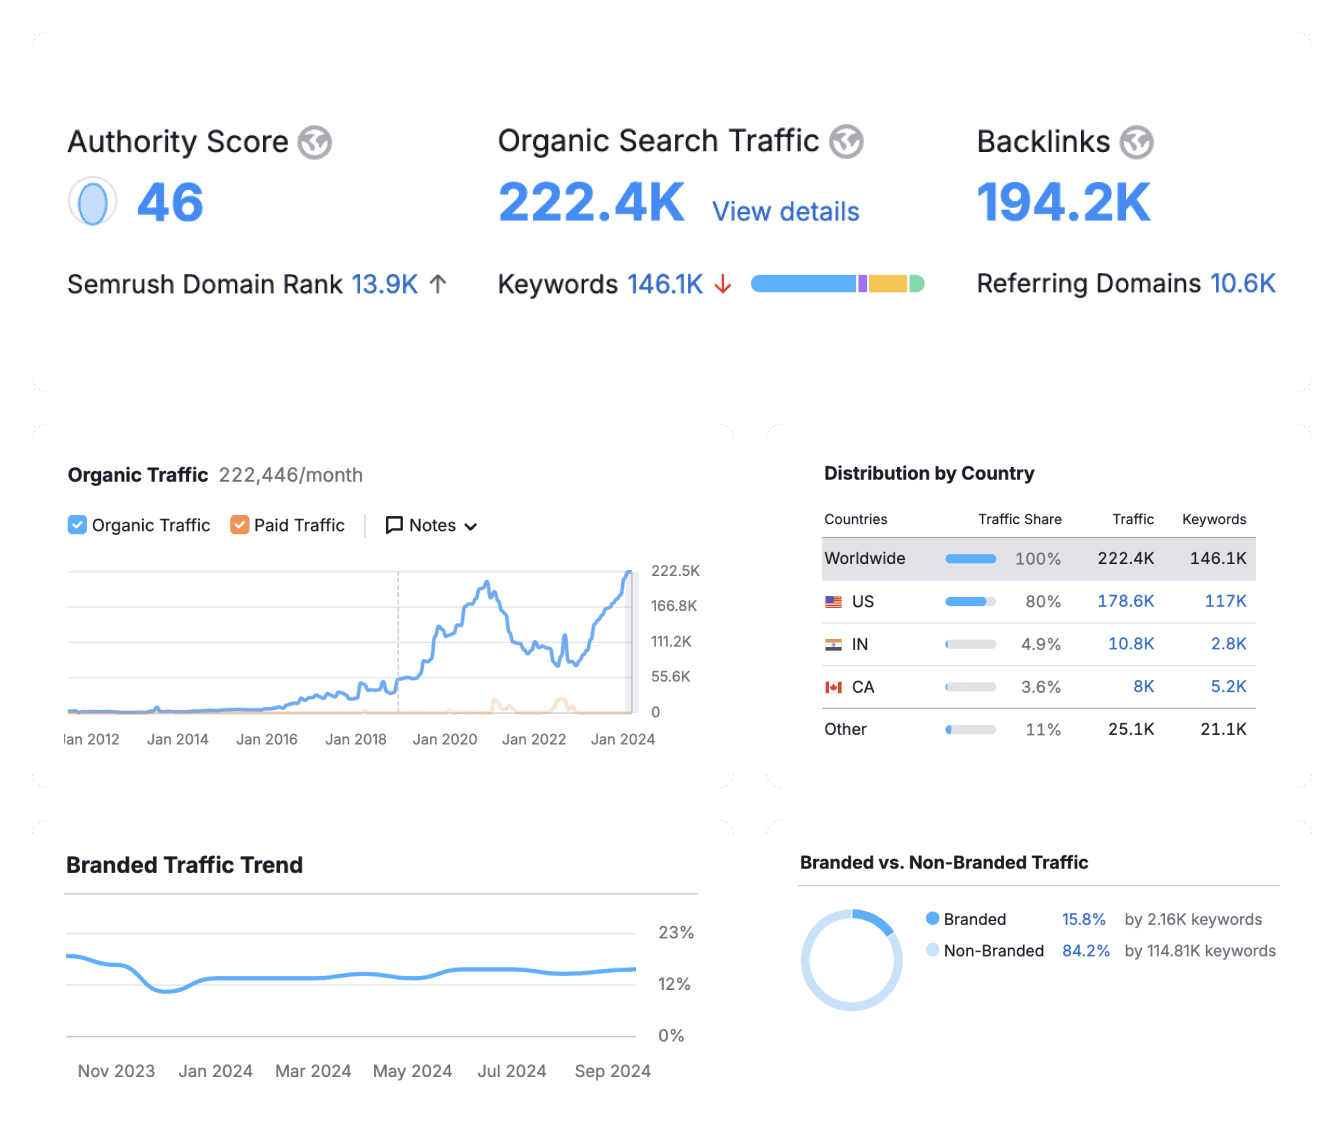This screenshot has width=1344, height=1140.
Task: Click the Worldwide traffic share bar
Action: pos(970,559)
